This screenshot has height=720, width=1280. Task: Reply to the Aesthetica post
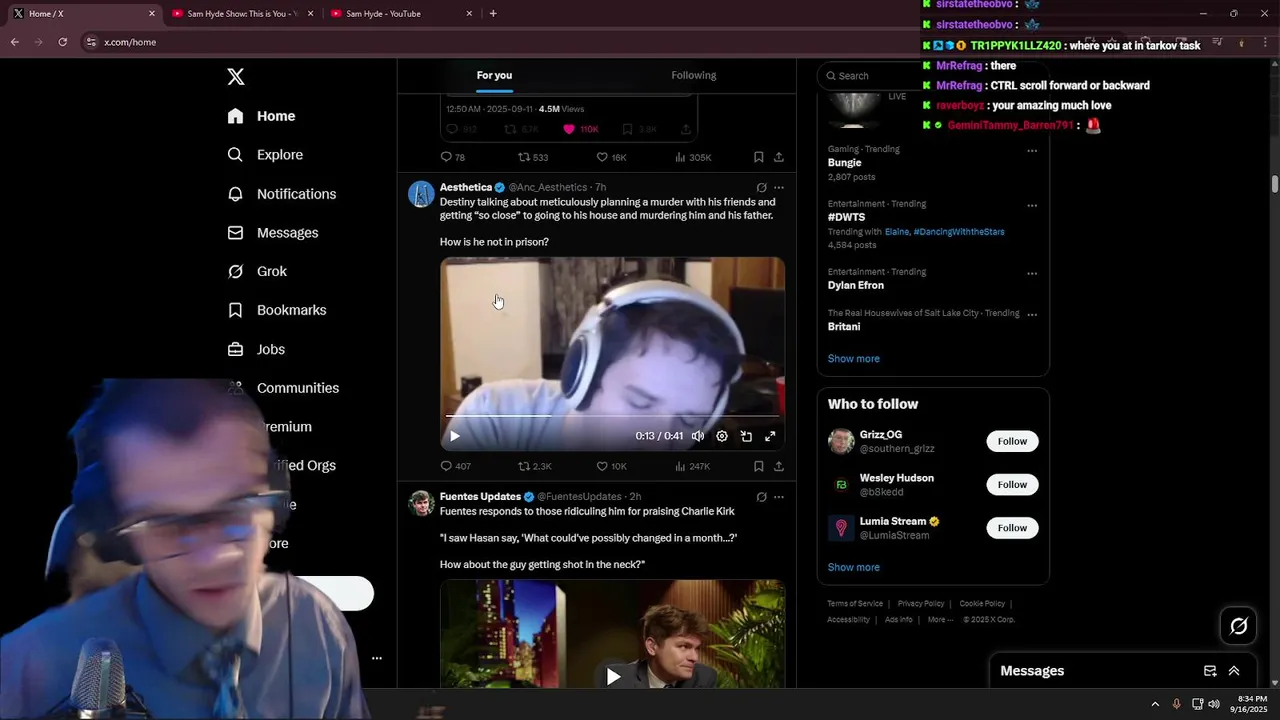pyautogui.click(x=455, y=466)
